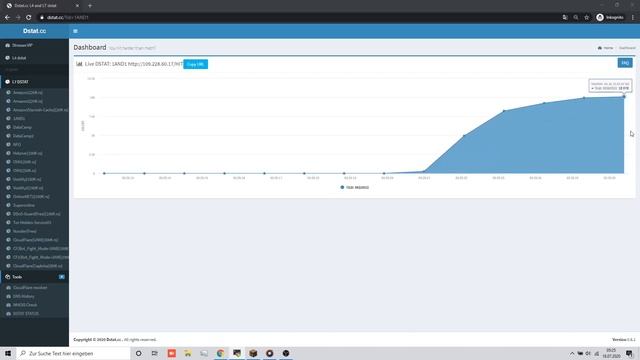The image size is (640, 360).
Task: Select the DataCamp2 server entry
Action: [x=23, y=136]
